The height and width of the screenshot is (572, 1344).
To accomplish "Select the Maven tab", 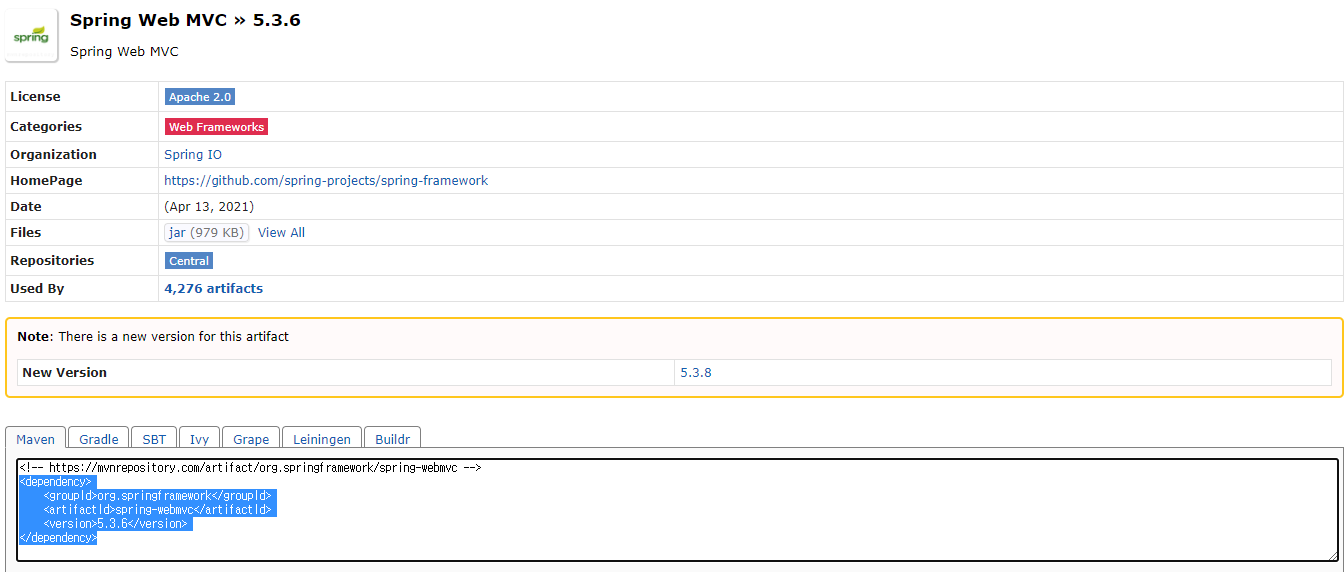I will pos(36,439).
